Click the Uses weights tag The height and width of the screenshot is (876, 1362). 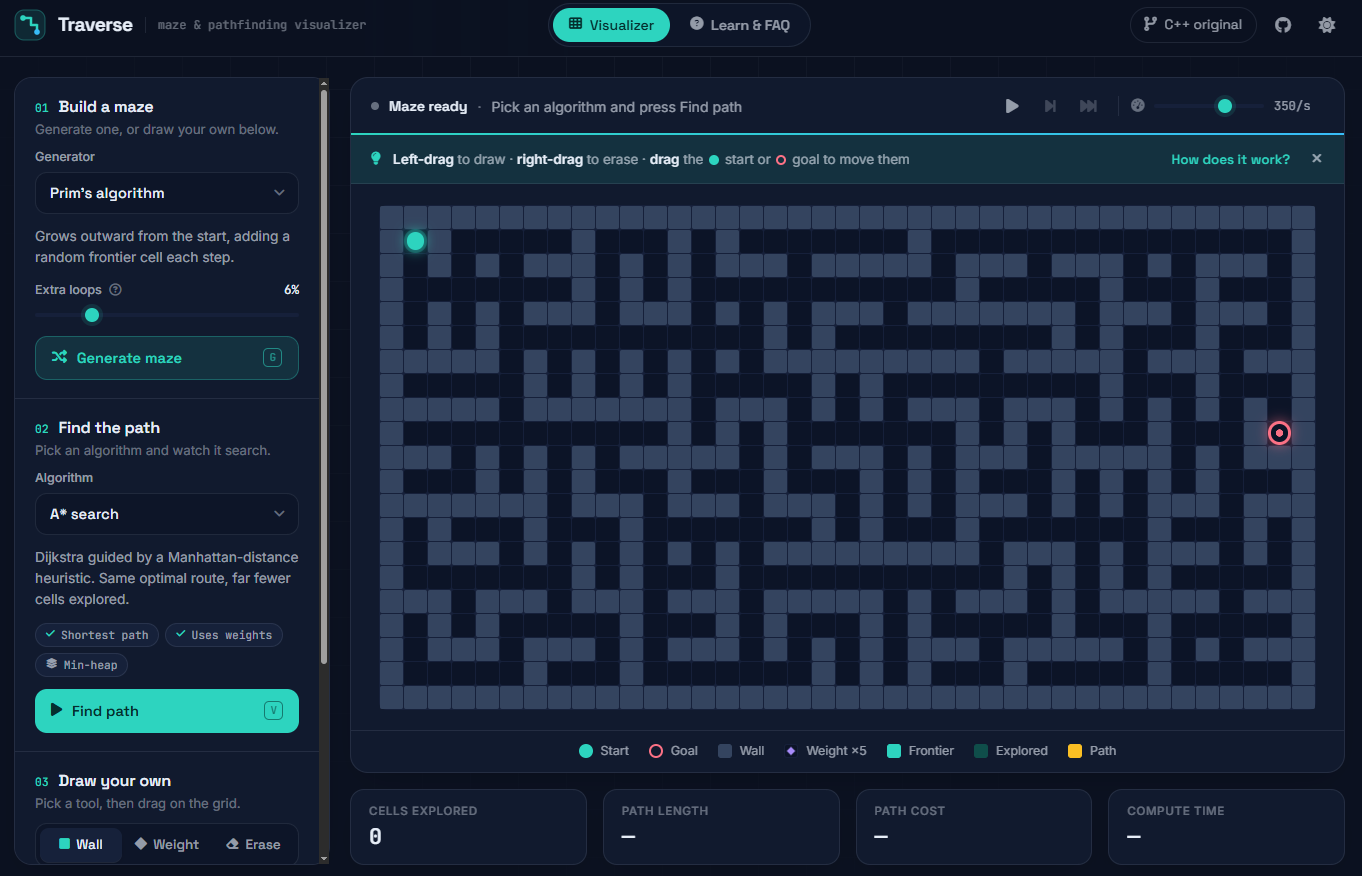(x=224, y=635)
